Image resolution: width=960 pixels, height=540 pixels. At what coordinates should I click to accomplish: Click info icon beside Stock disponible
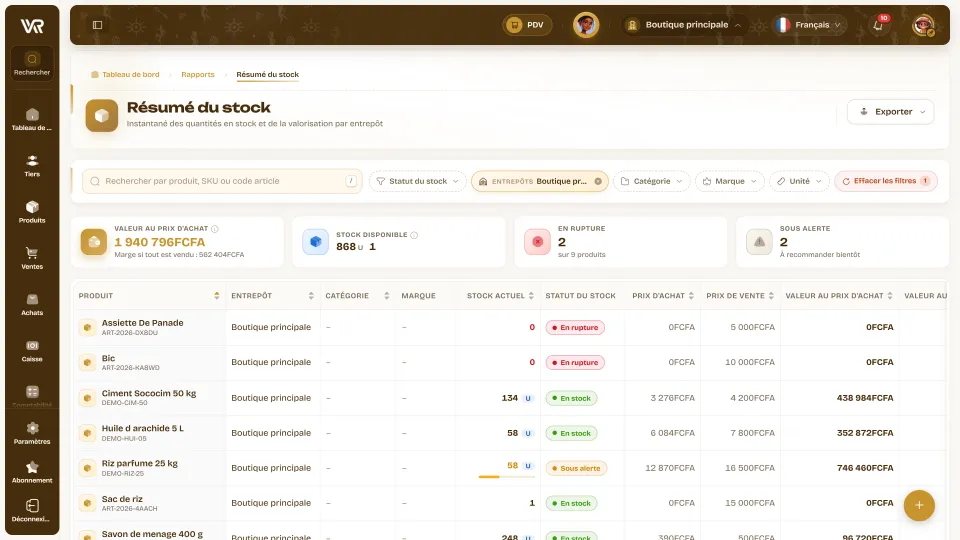(414, 235)
